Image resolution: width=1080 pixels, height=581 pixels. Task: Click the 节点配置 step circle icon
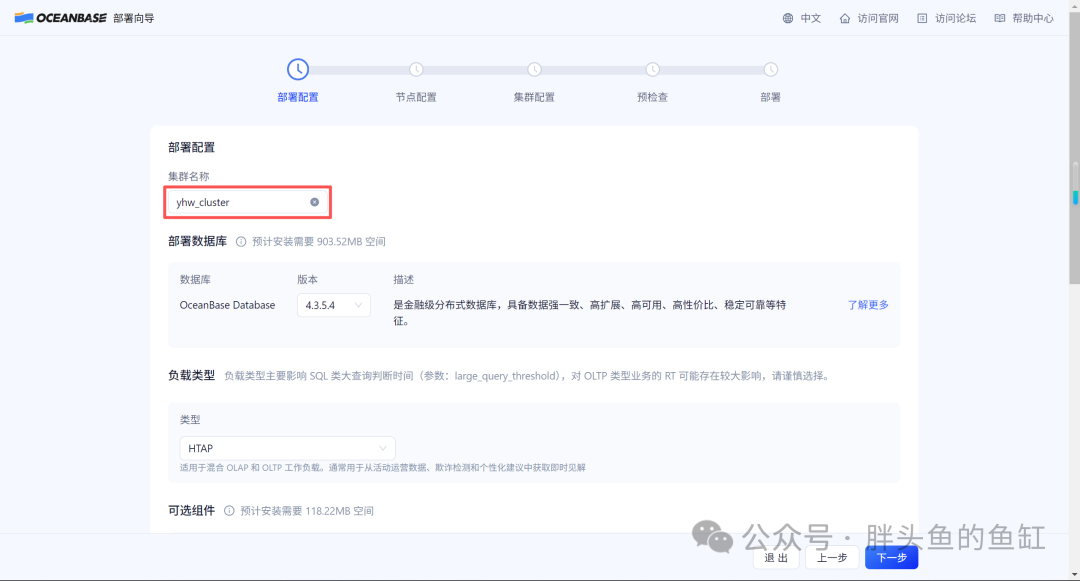pos(416,70)
